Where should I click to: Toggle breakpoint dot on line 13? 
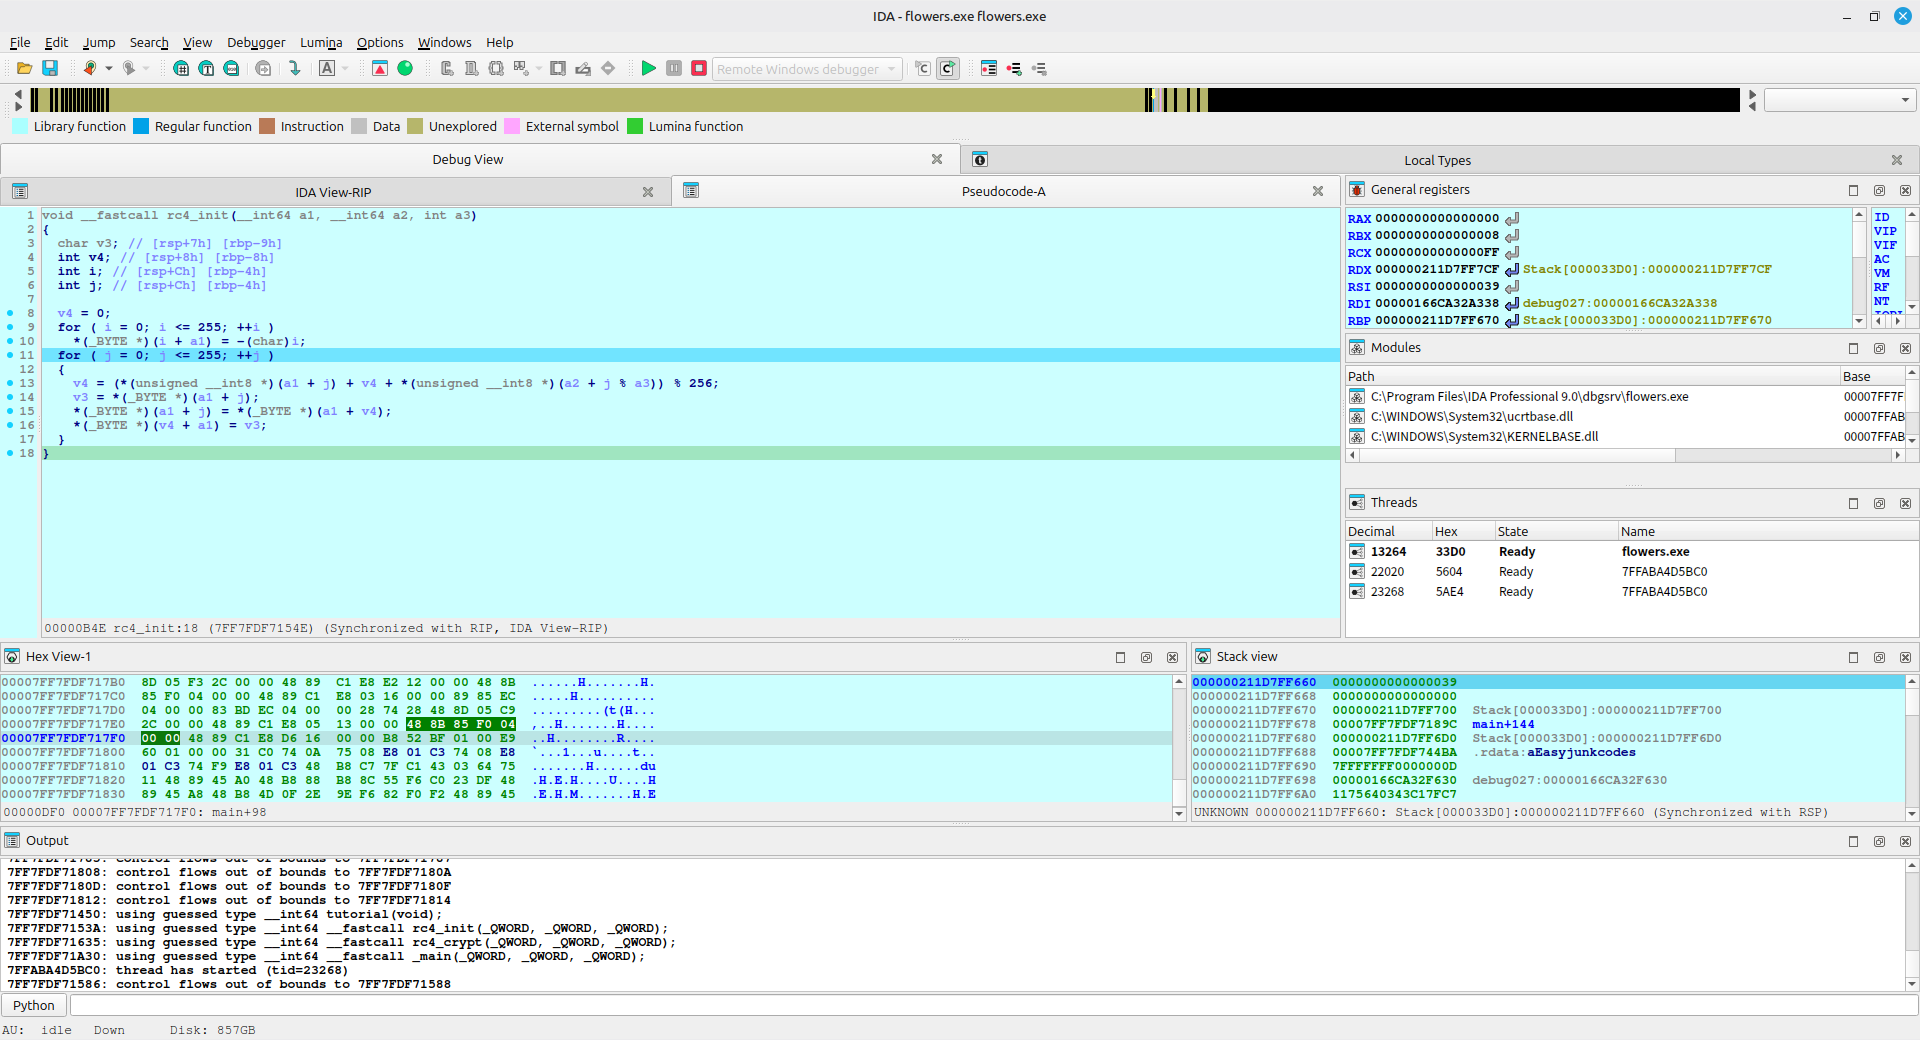(x=10, y=383)
